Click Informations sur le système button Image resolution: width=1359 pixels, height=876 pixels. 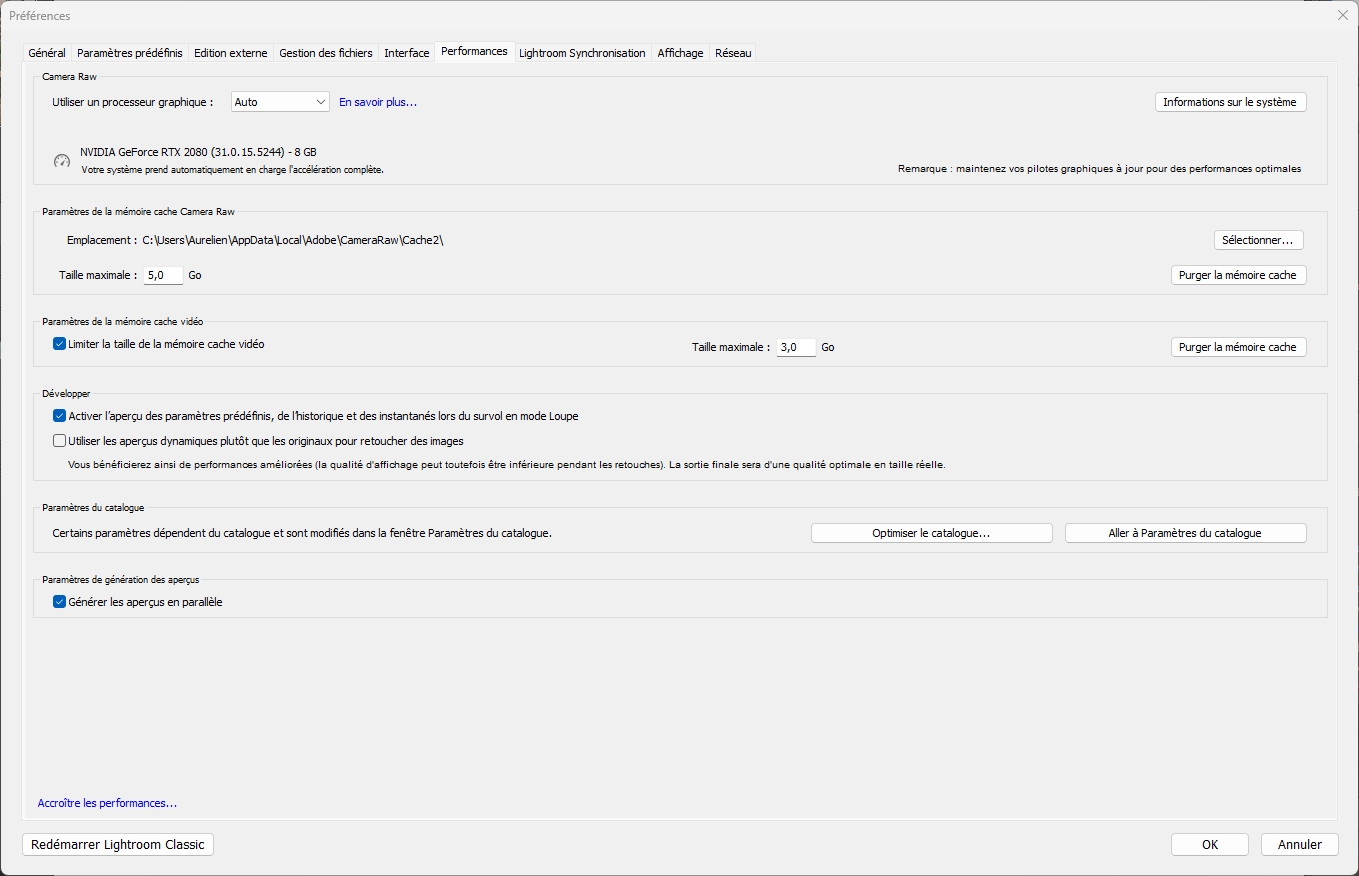pos(1229,102)
